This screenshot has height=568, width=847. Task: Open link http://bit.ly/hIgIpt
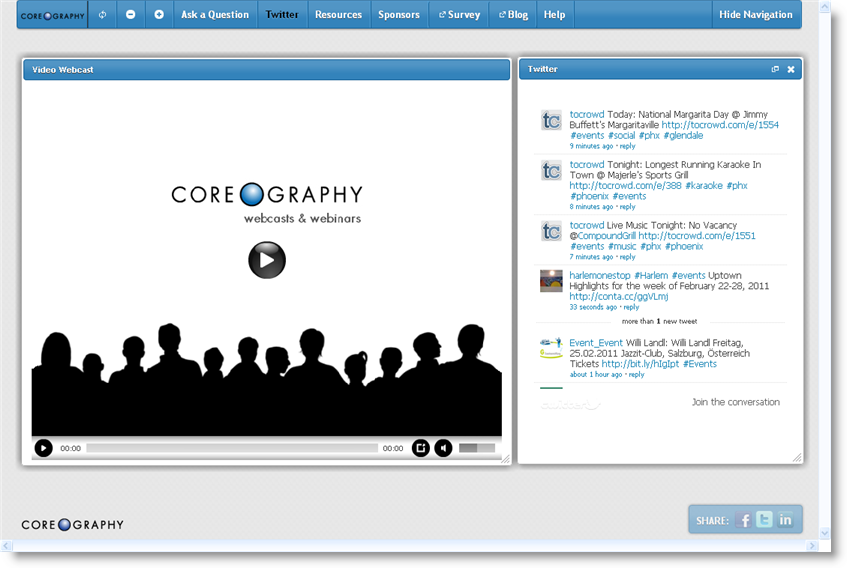[640, 364]
